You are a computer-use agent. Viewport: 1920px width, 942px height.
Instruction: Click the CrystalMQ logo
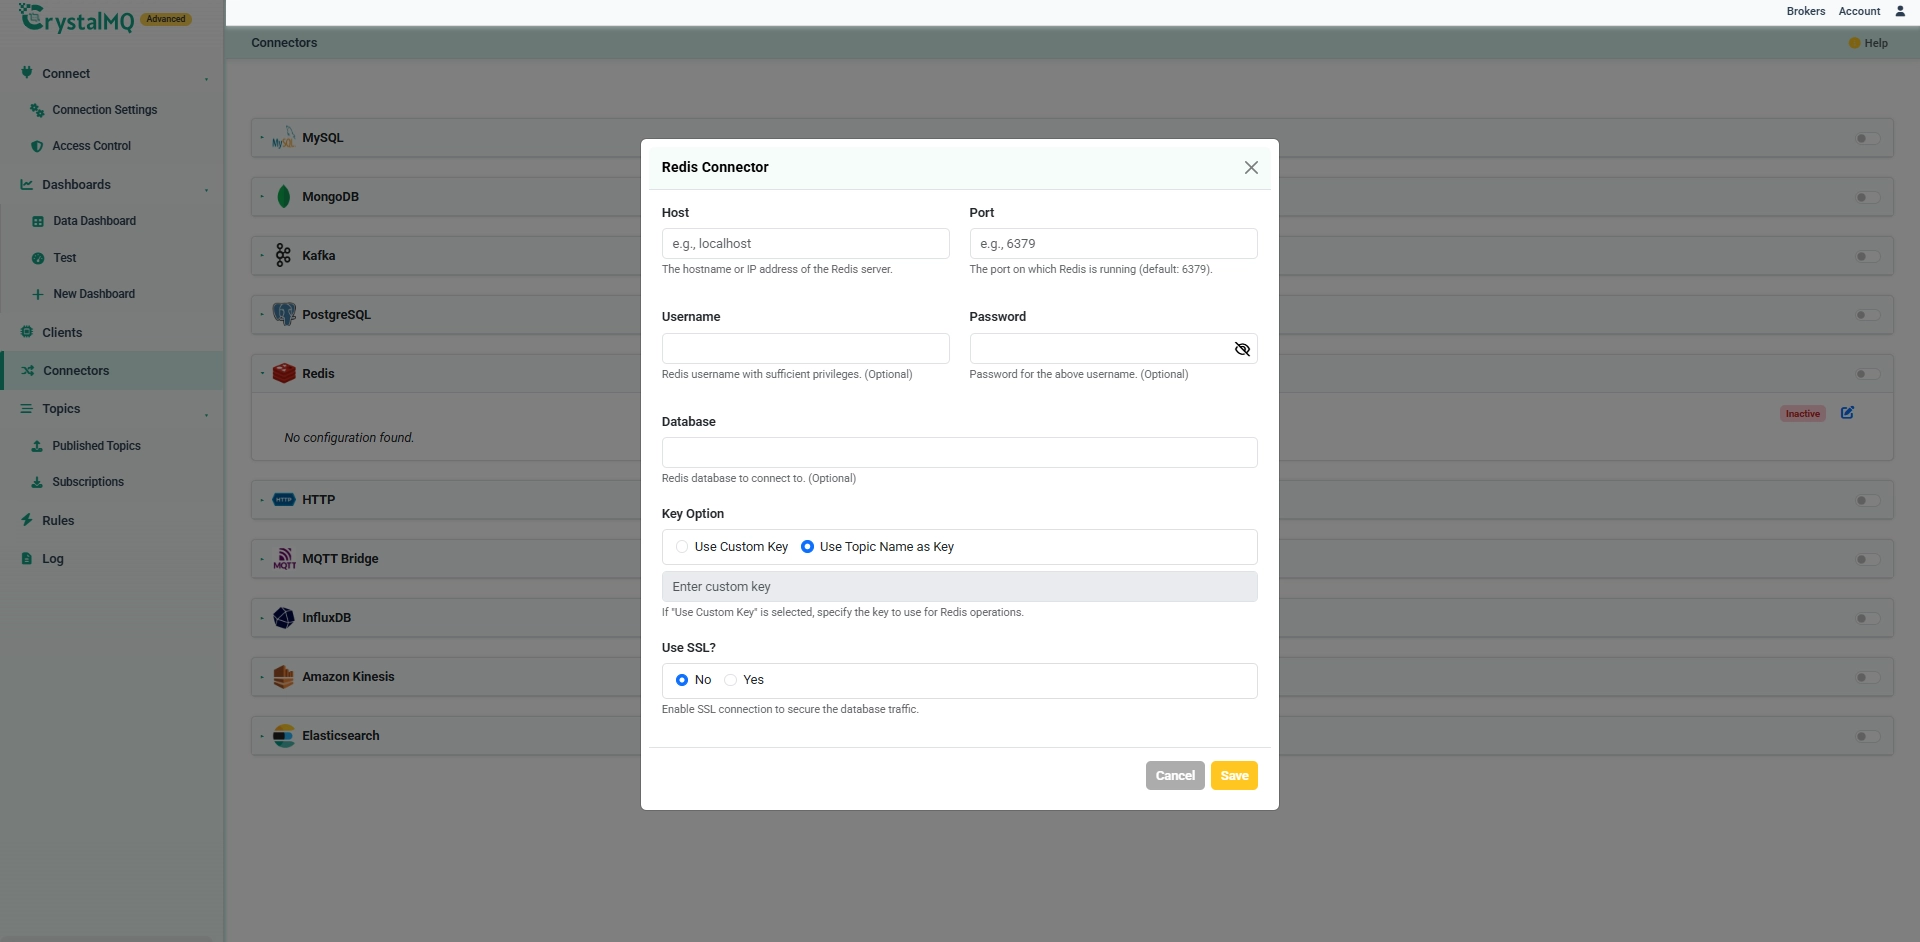[77, 18]
